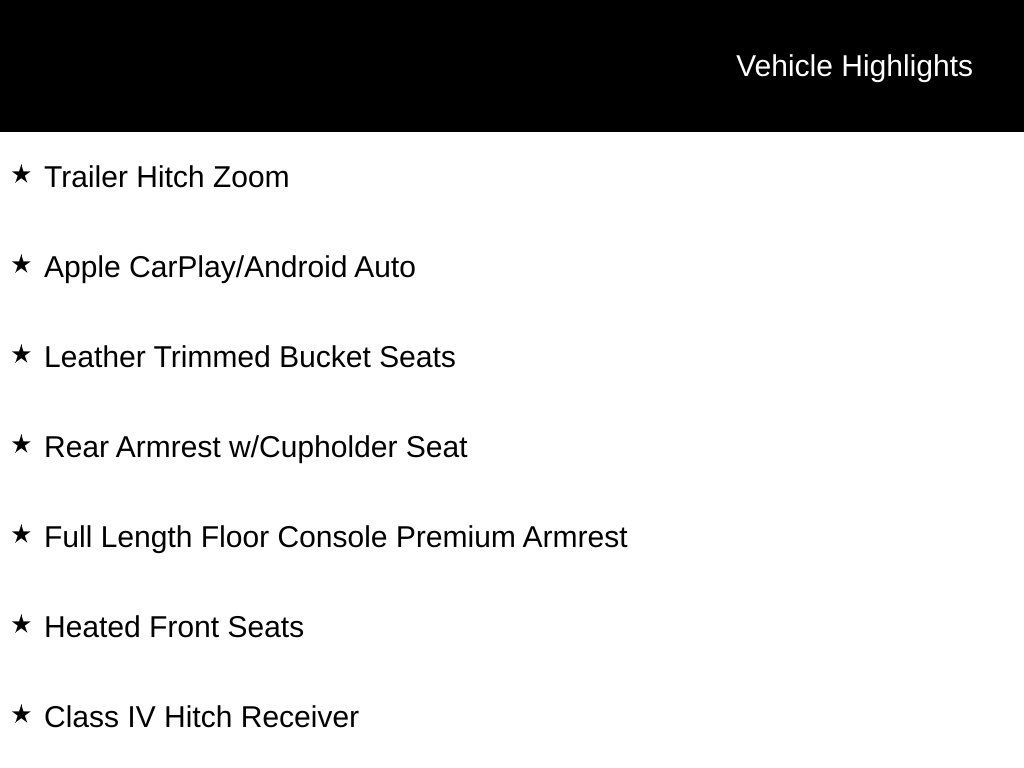Click the star icon beside Trailer Hitch Zoom
The image size is (1024, 768).
click(21, 174)
